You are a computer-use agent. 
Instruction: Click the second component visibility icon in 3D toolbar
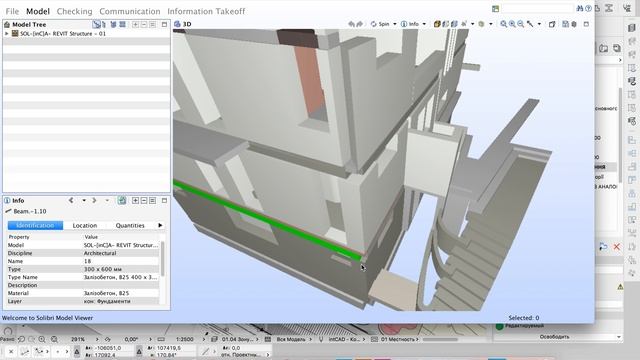[x=445, y=24]
